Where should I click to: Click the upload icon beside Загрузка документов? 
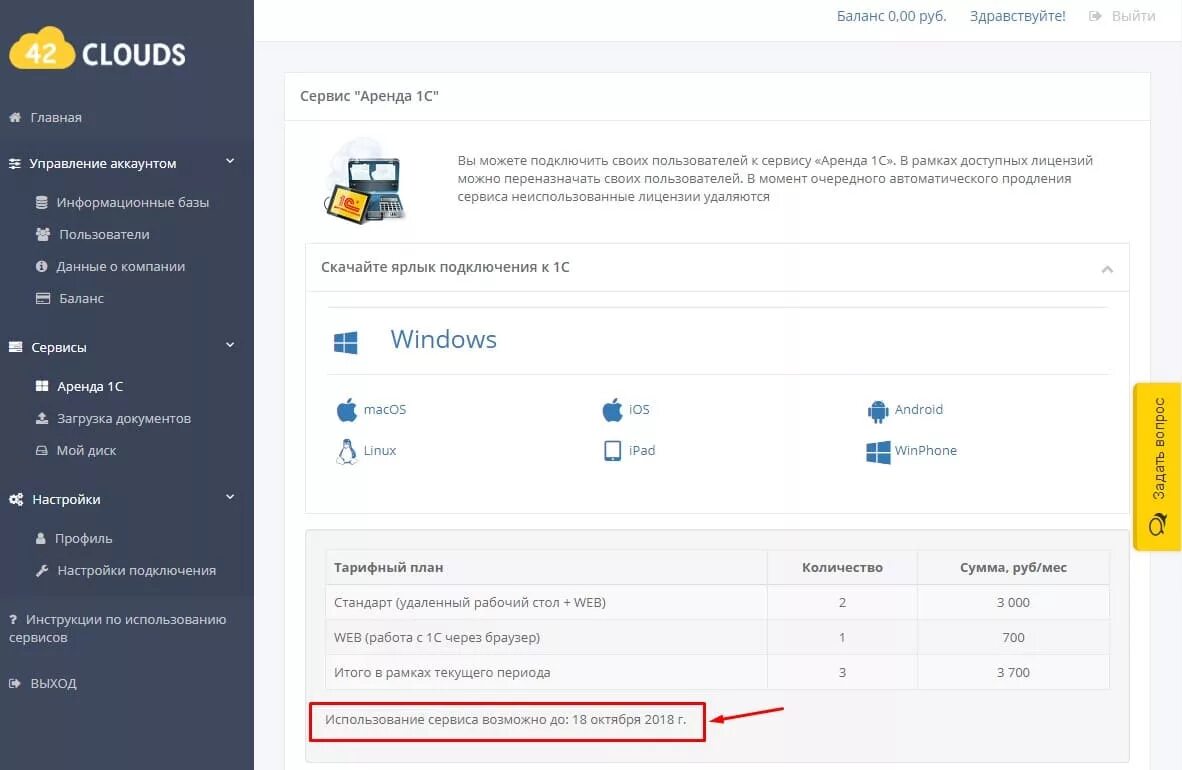(42, 418)
